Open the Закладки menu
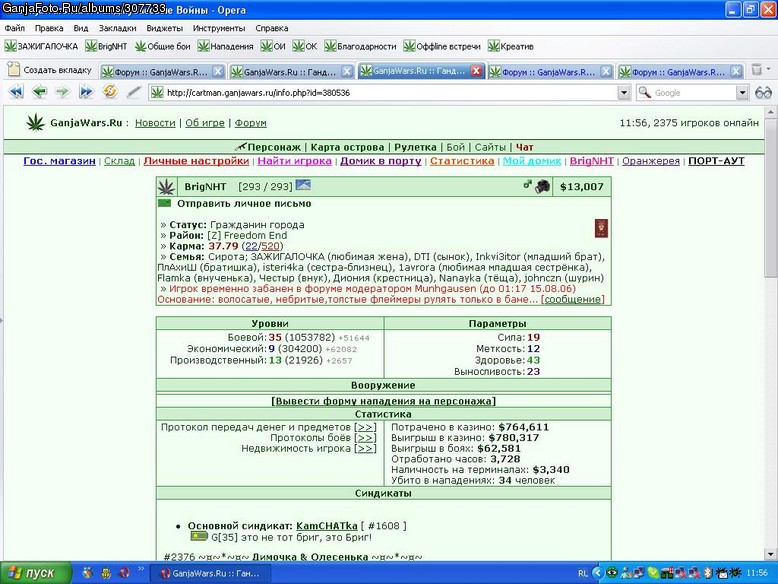The image size is (778, 584). (x=117, y=28)
